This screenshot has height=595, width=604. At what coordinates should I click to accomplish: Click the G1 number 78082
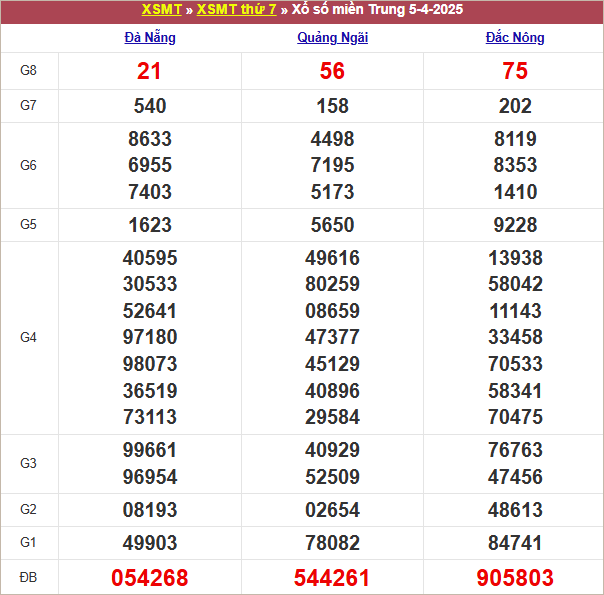[332, 543]
